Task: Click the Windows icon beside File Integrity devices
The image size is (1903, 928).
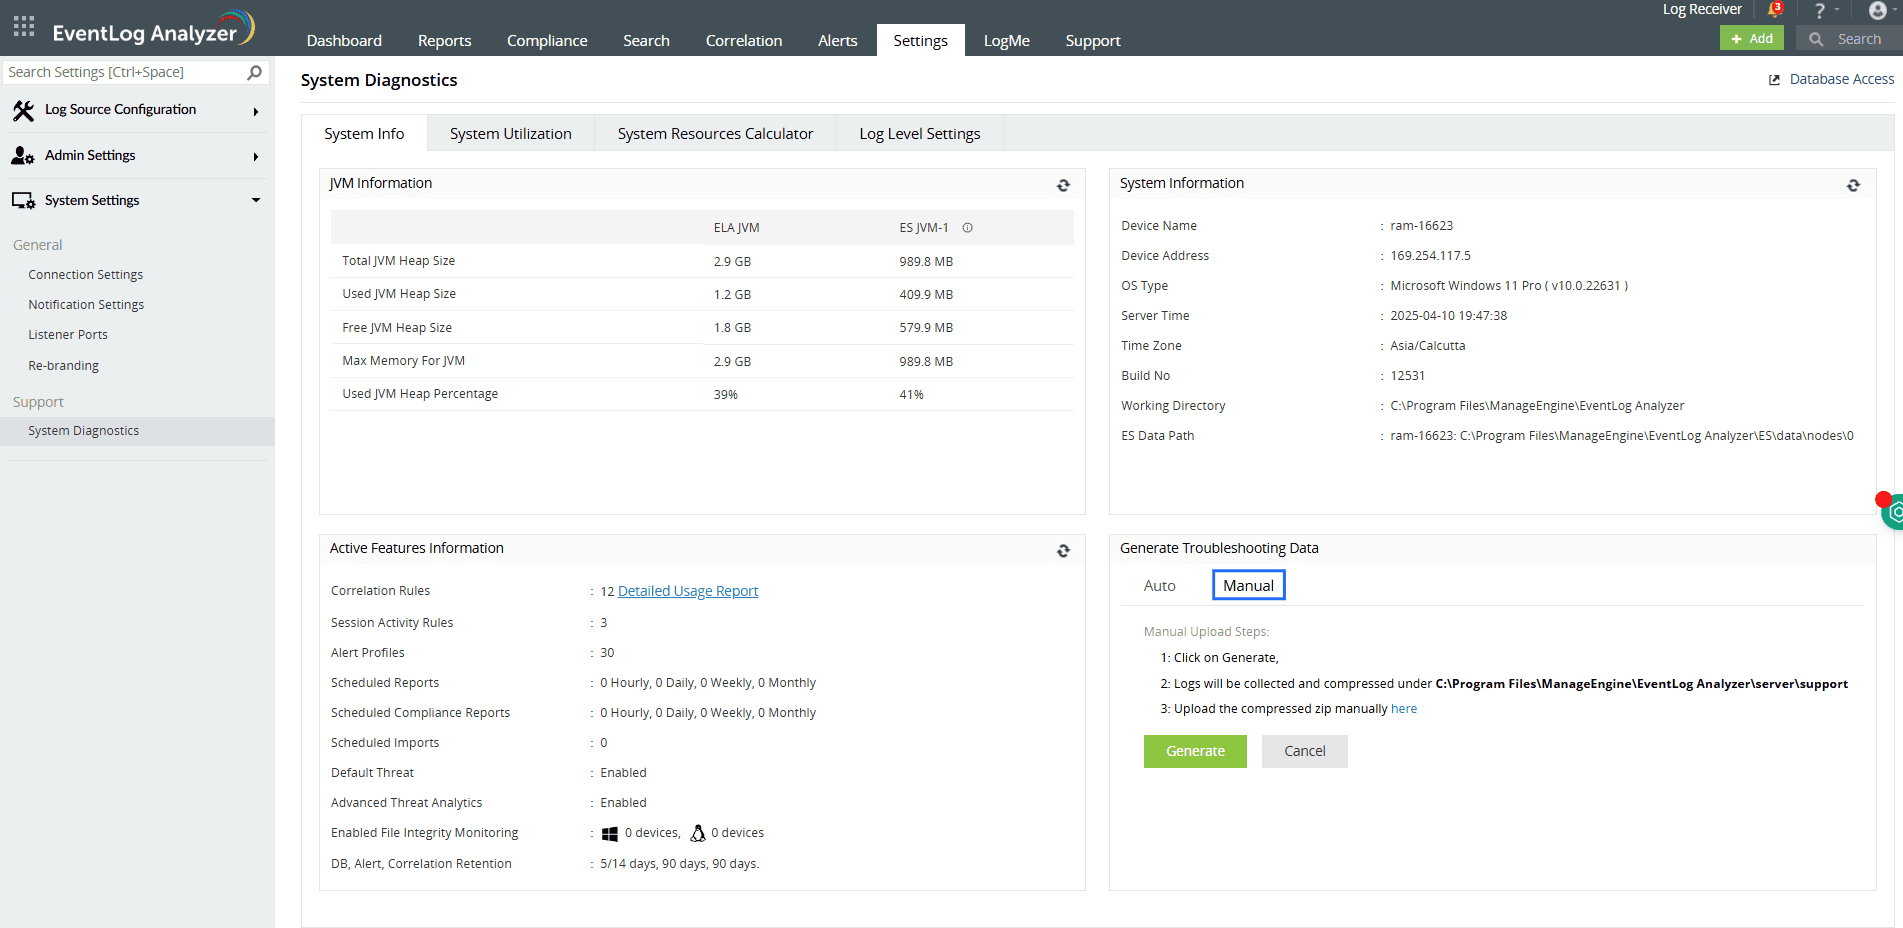Action: click(x=609, y=832)
